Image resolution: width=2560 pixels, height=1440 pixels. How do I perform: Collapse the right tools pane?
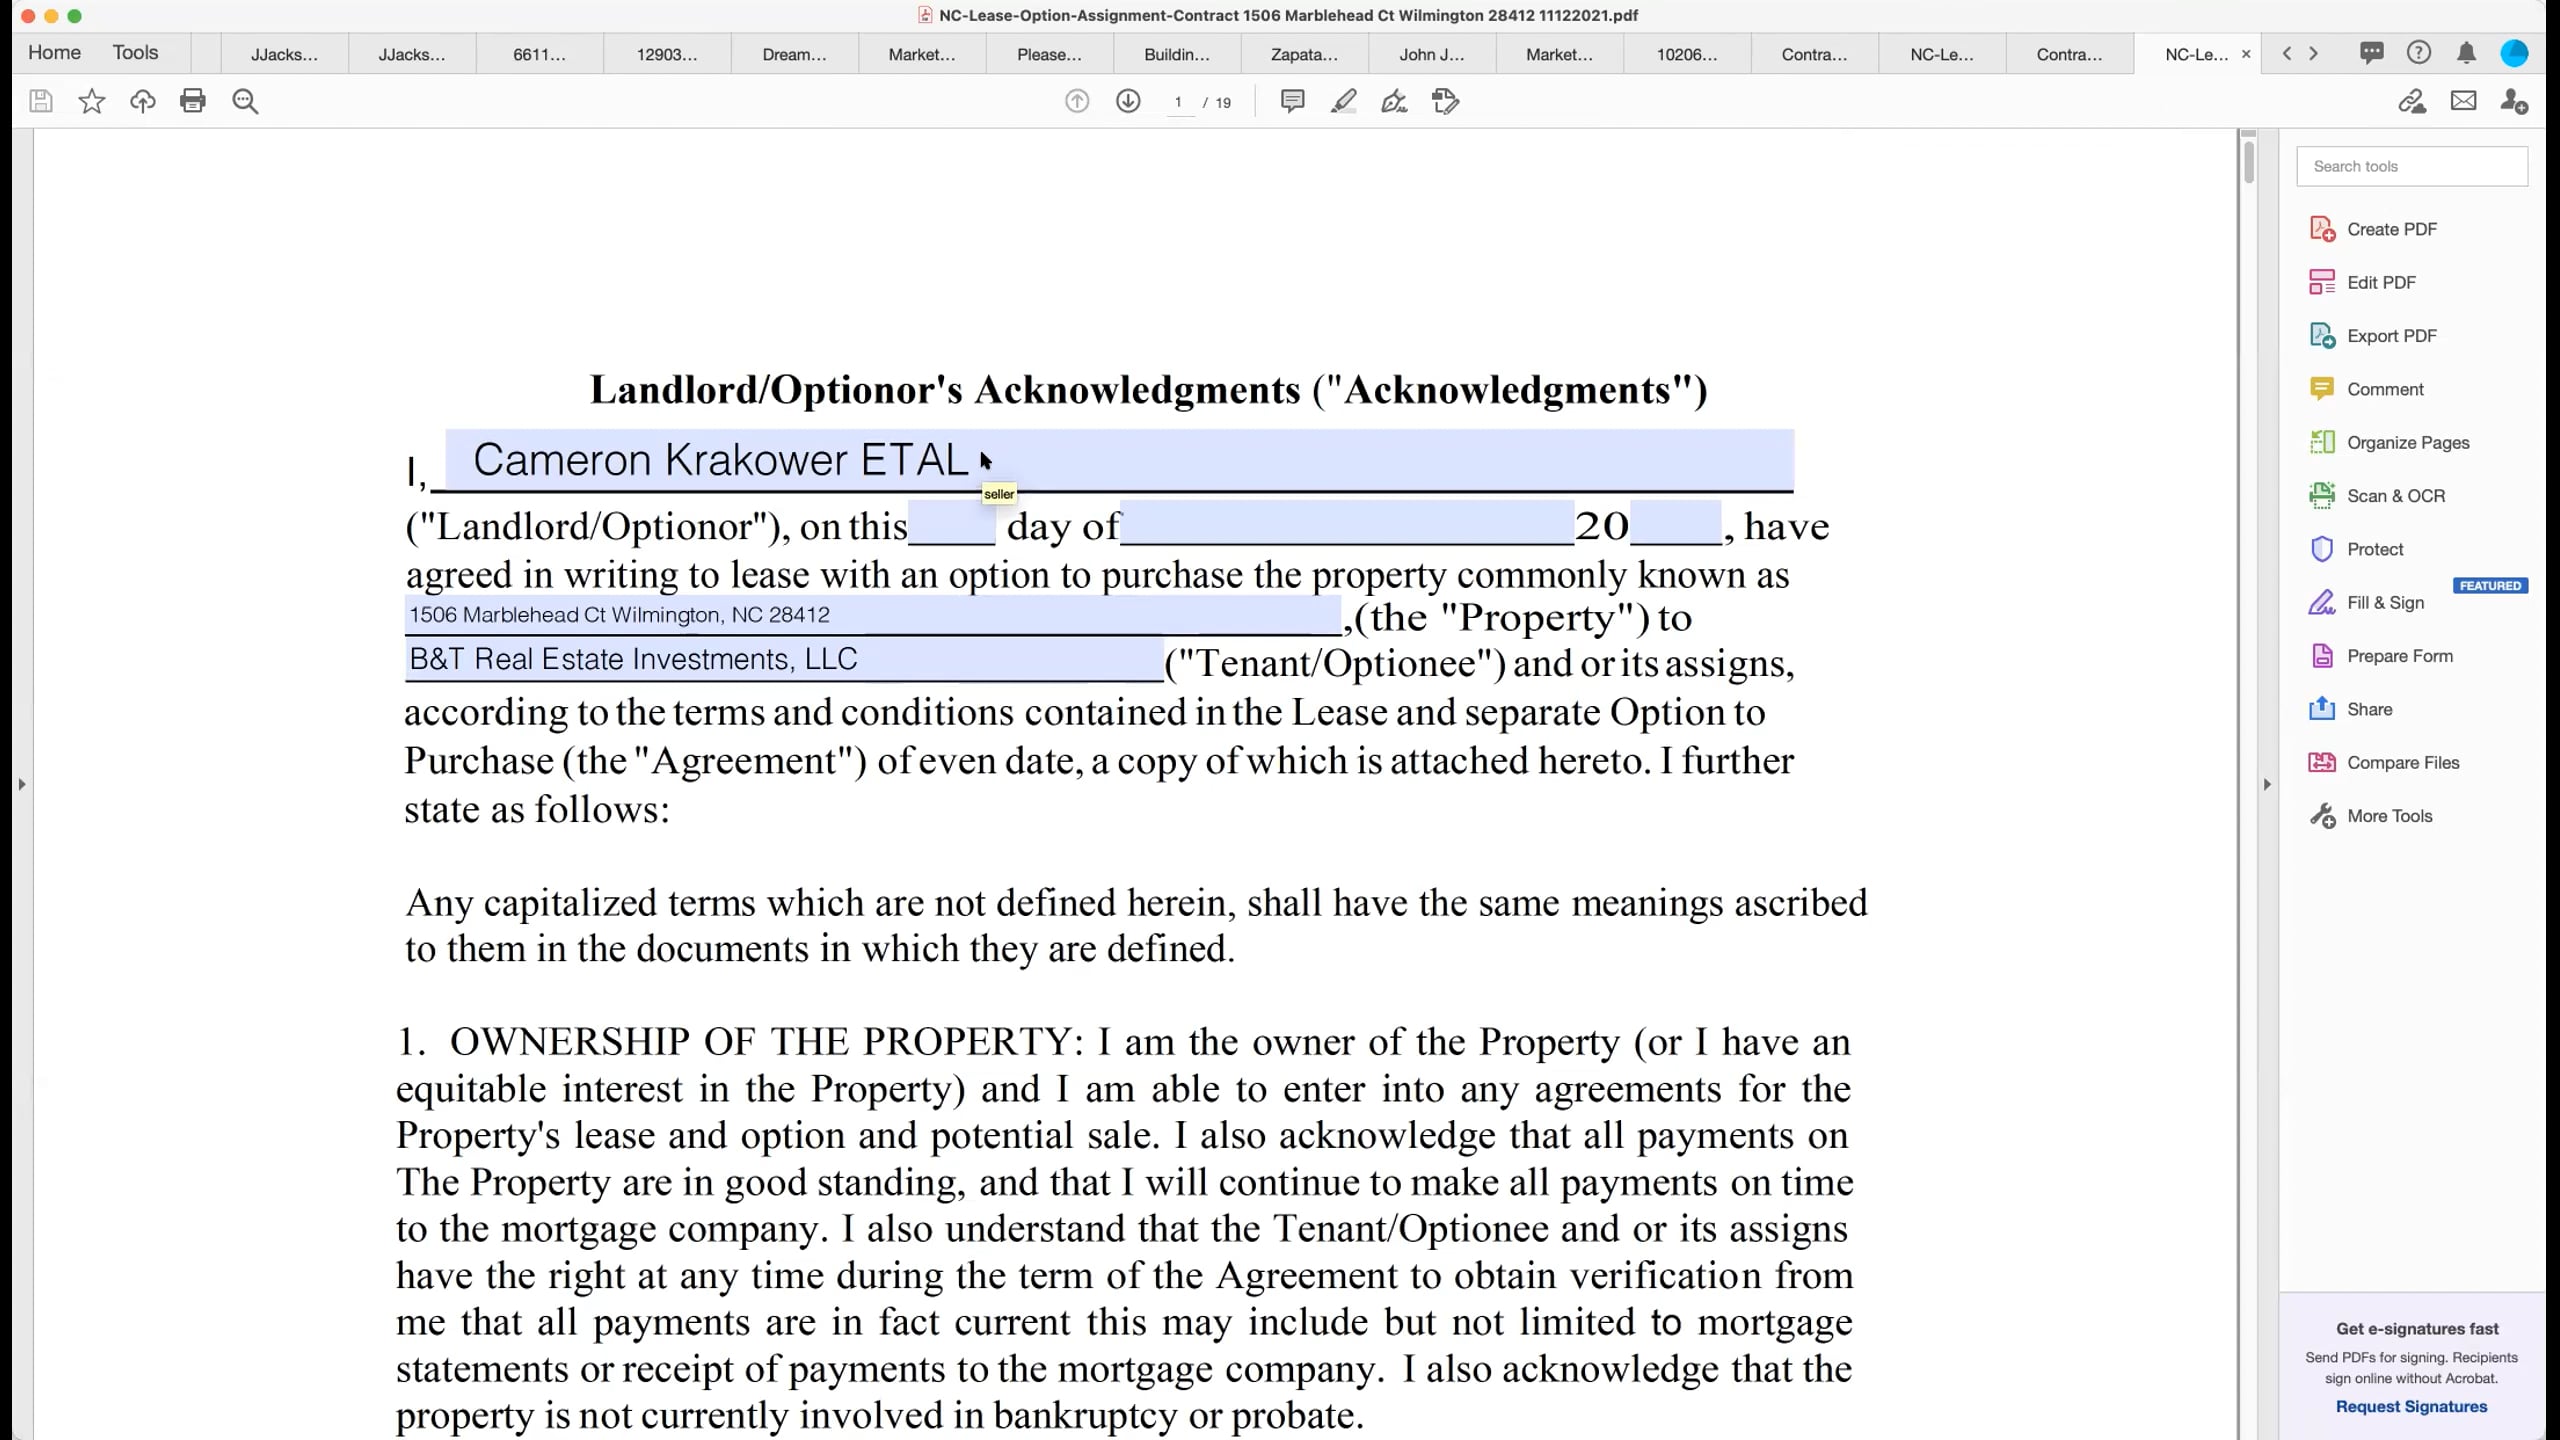click(2267, 784)
